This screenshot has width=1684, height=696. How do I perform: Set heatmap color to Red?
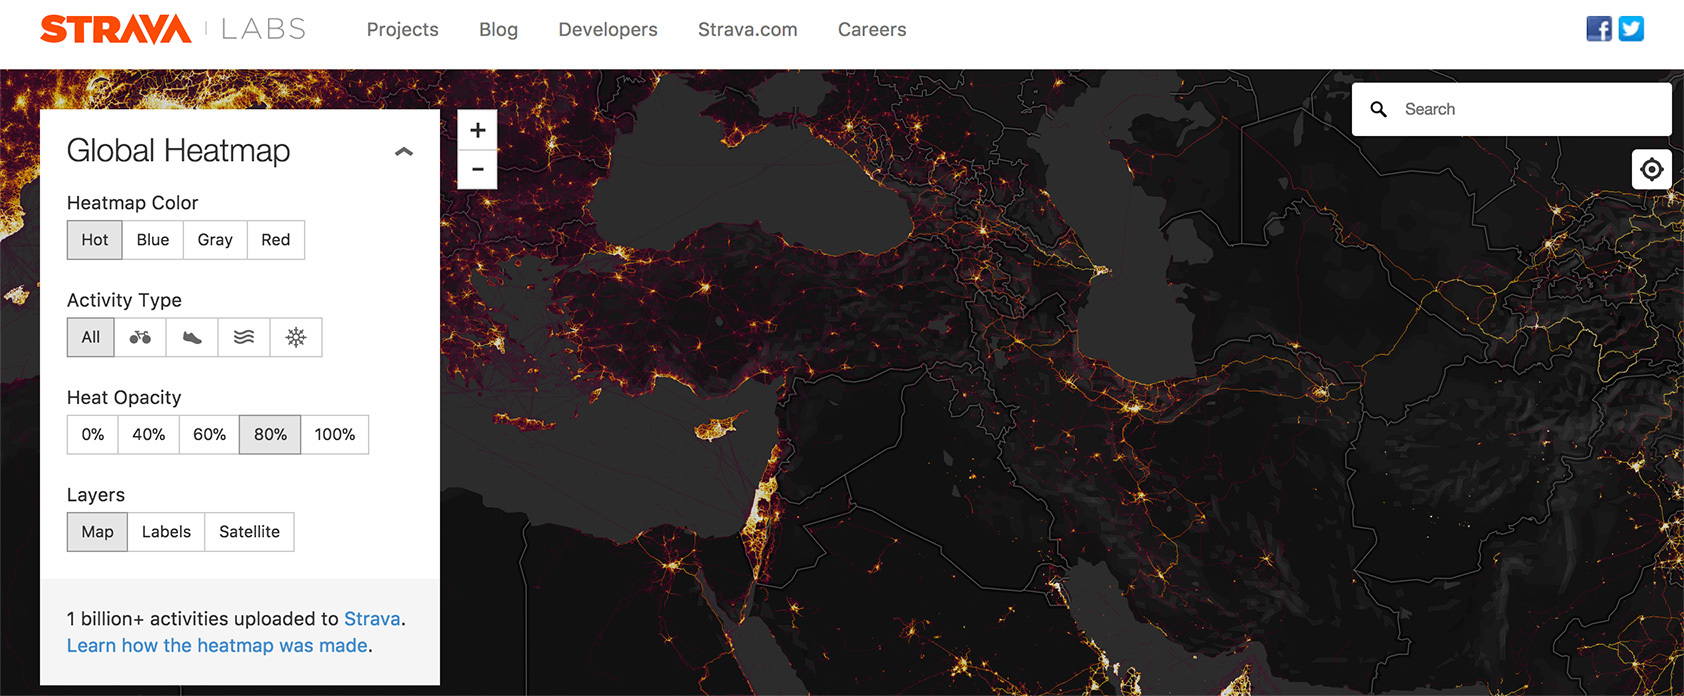coord(276,240)
